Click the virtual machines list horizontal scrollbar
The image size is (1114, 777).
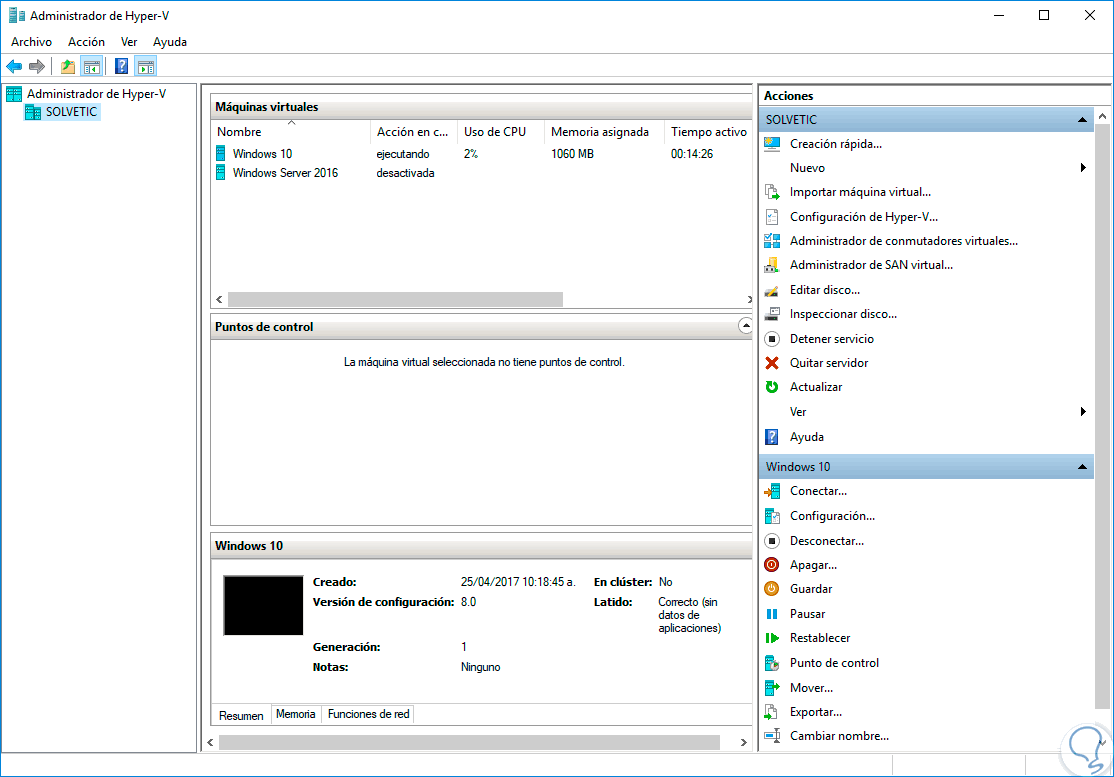tap(395, 300)
